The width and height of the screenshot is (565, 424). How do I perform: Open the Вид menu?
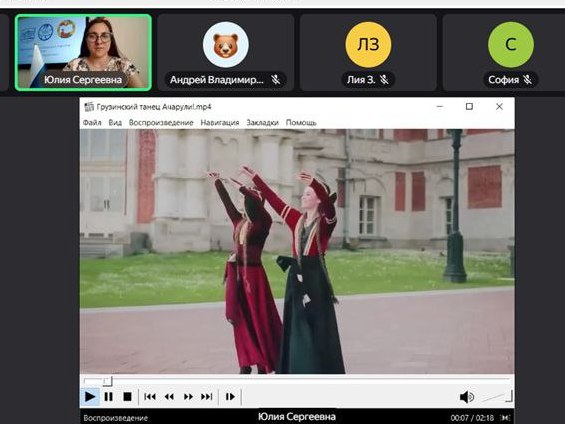tap(115, 123)
